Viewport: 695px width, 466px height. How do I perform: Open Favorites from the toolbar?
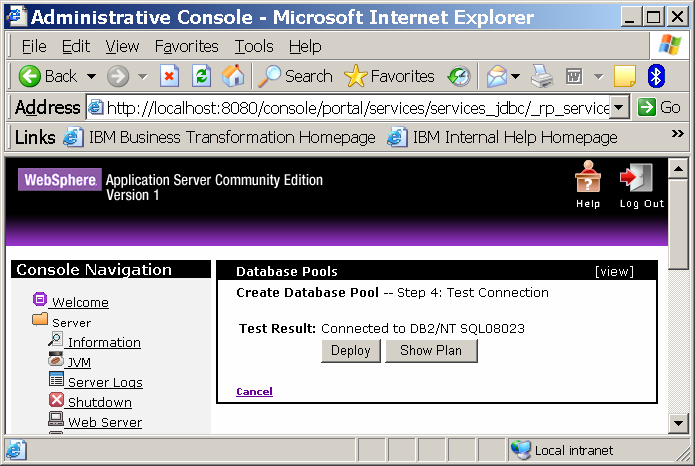click(389, 76)
